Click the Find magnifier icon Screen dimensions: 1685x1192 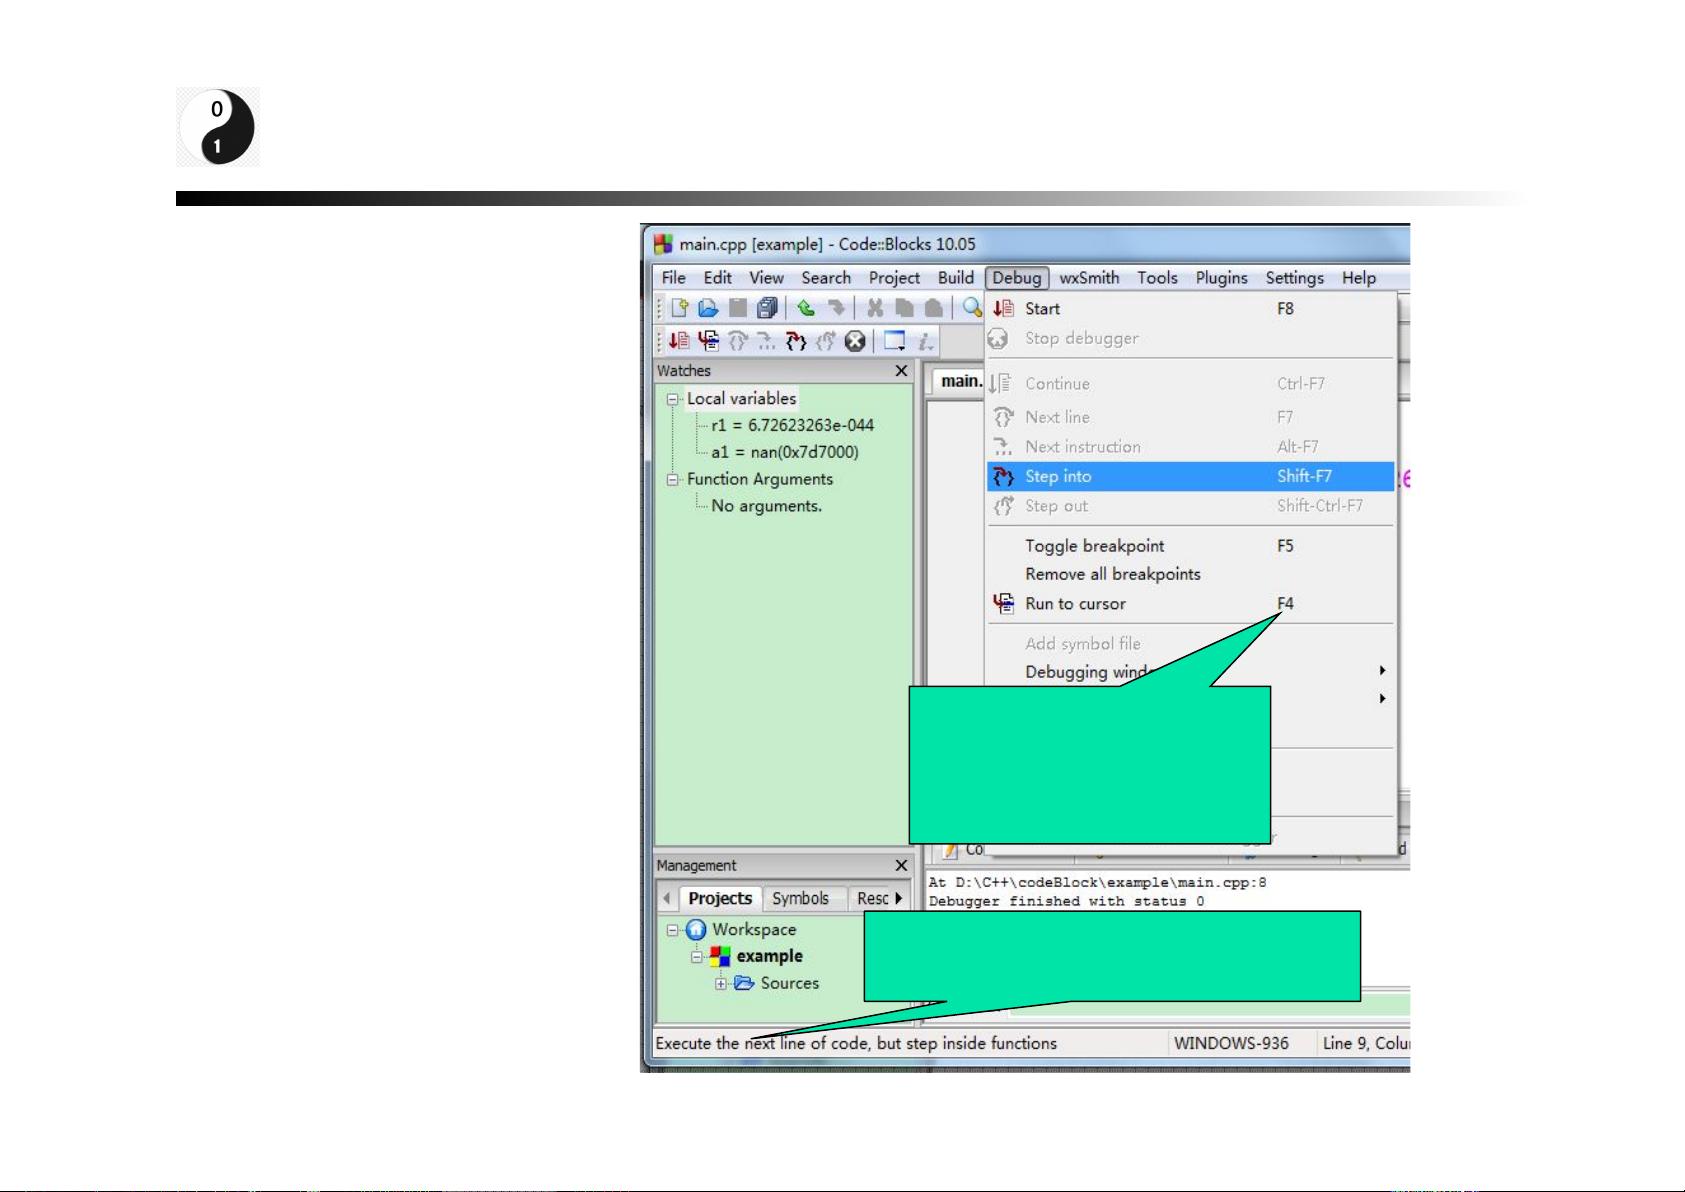pos(972,308)
